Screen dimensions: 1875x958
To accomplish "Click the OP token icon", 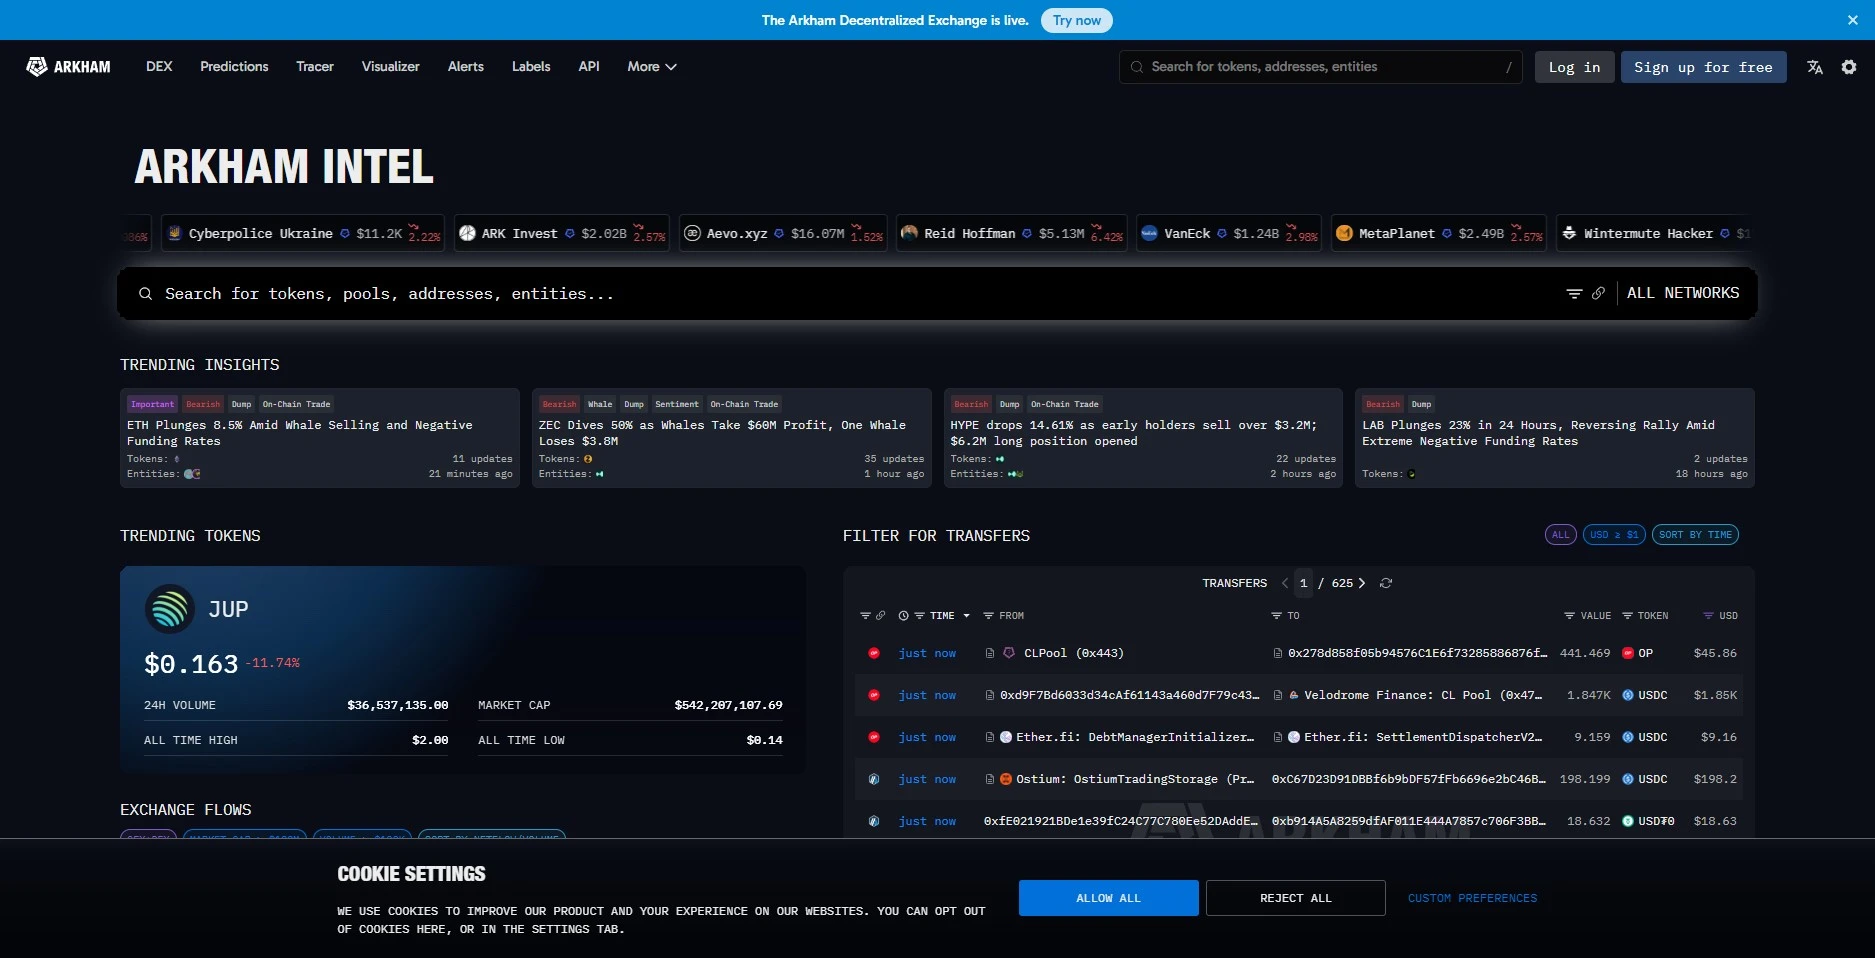I will [x=1628, y=653].
